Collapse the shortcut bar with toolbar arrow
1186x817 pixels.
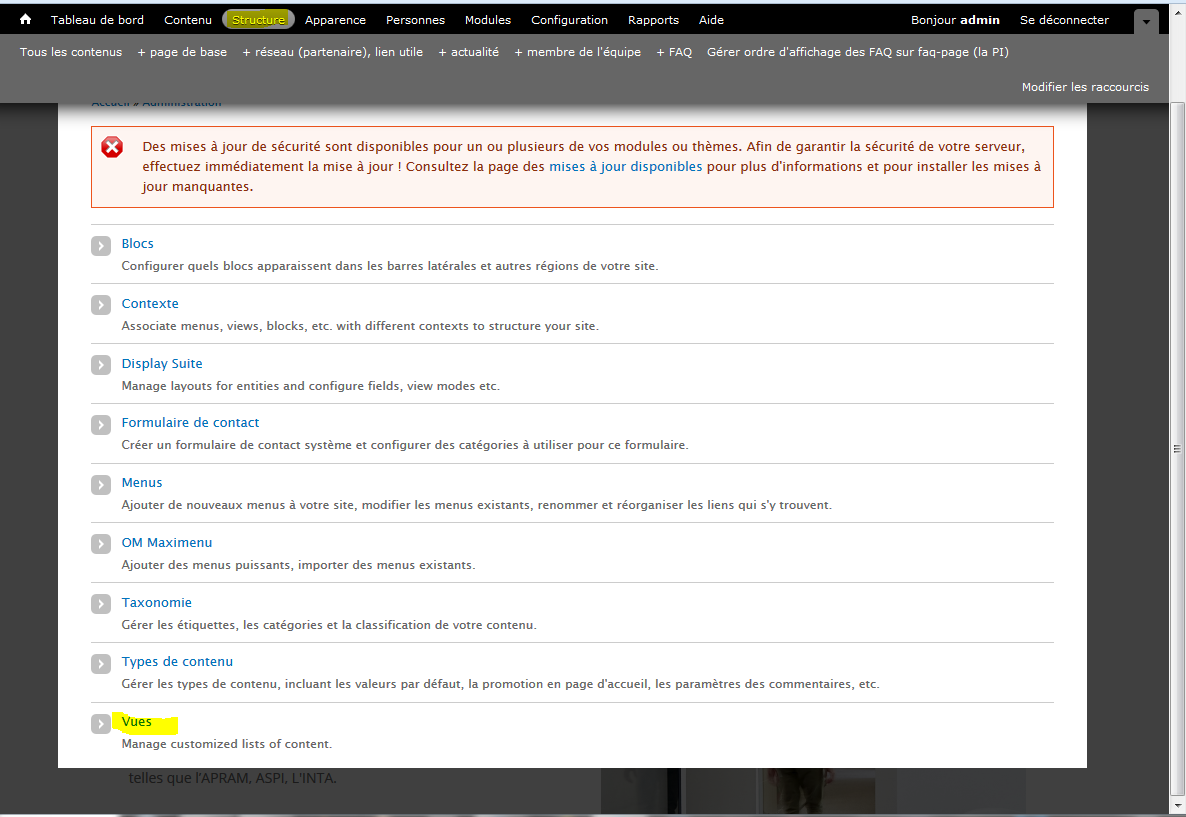coord(1146,21)
